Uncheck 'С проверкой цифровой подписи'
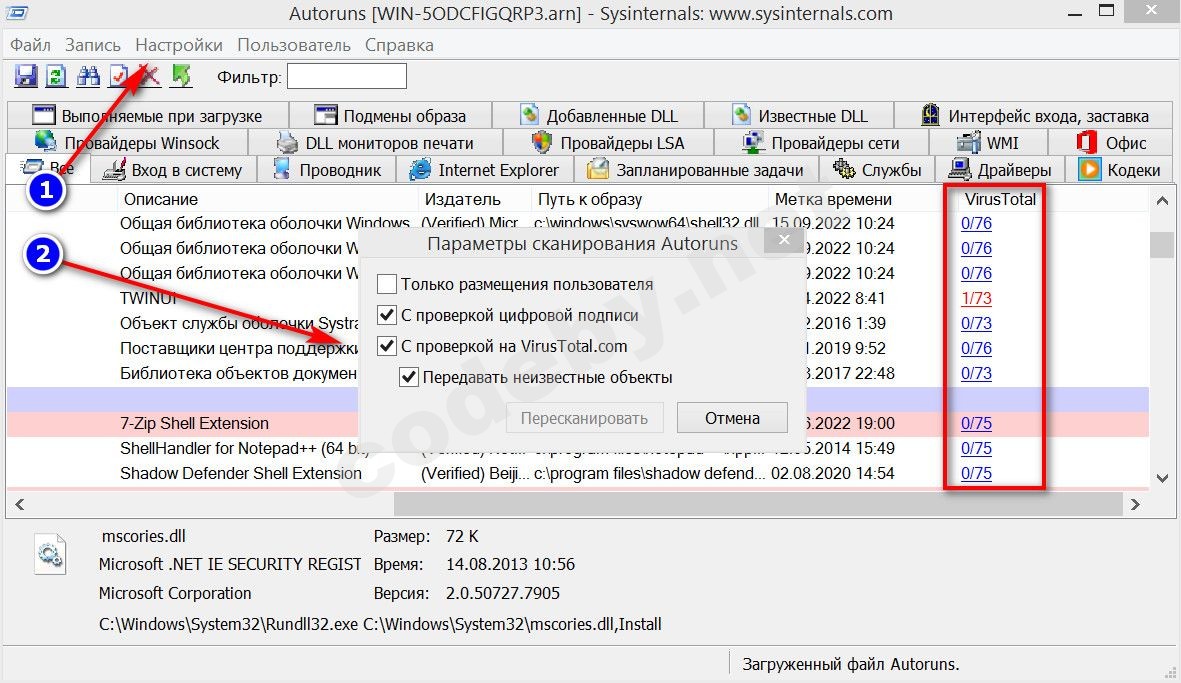This screenshot has height=683, width=1181. click(x=387, y=315)
